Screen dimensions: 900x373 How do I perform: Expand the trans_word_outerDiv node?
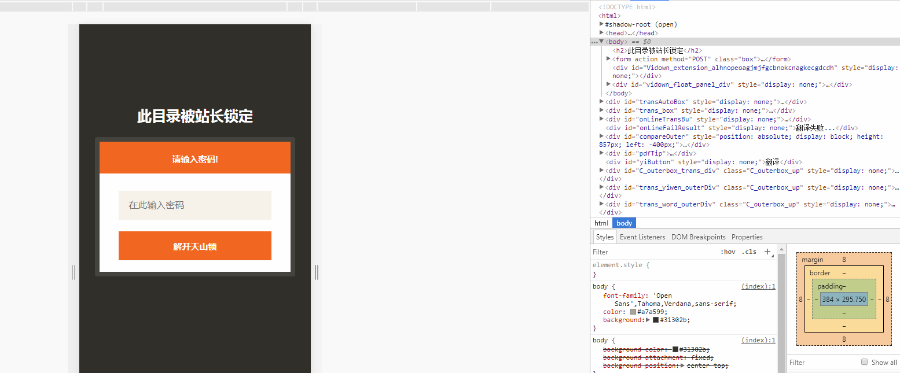pyautogui.click(x=601, y=204)
